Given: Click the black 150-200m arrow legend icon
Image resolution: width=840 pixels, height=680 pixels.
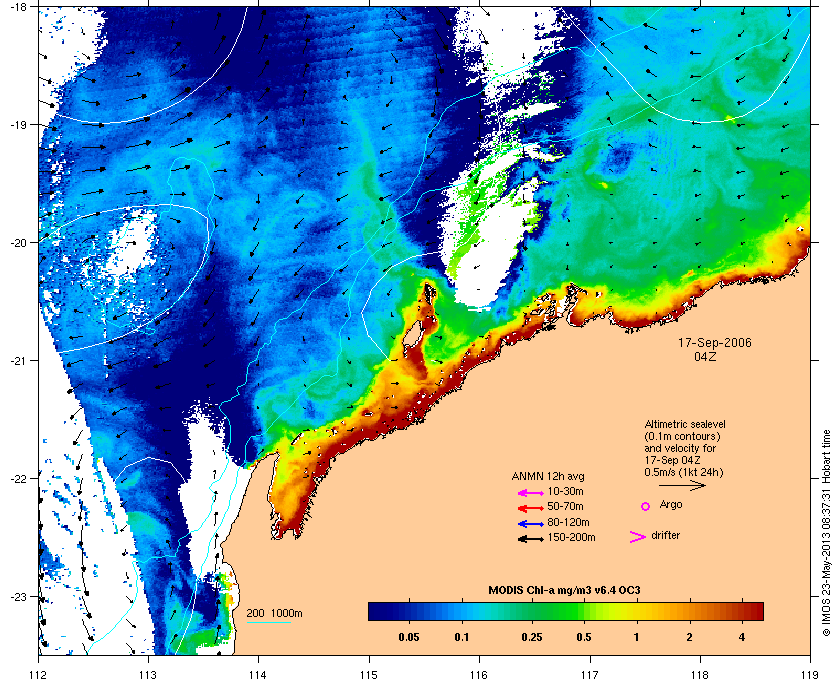Looking at the screenshot, I should (x=530, y=539).
